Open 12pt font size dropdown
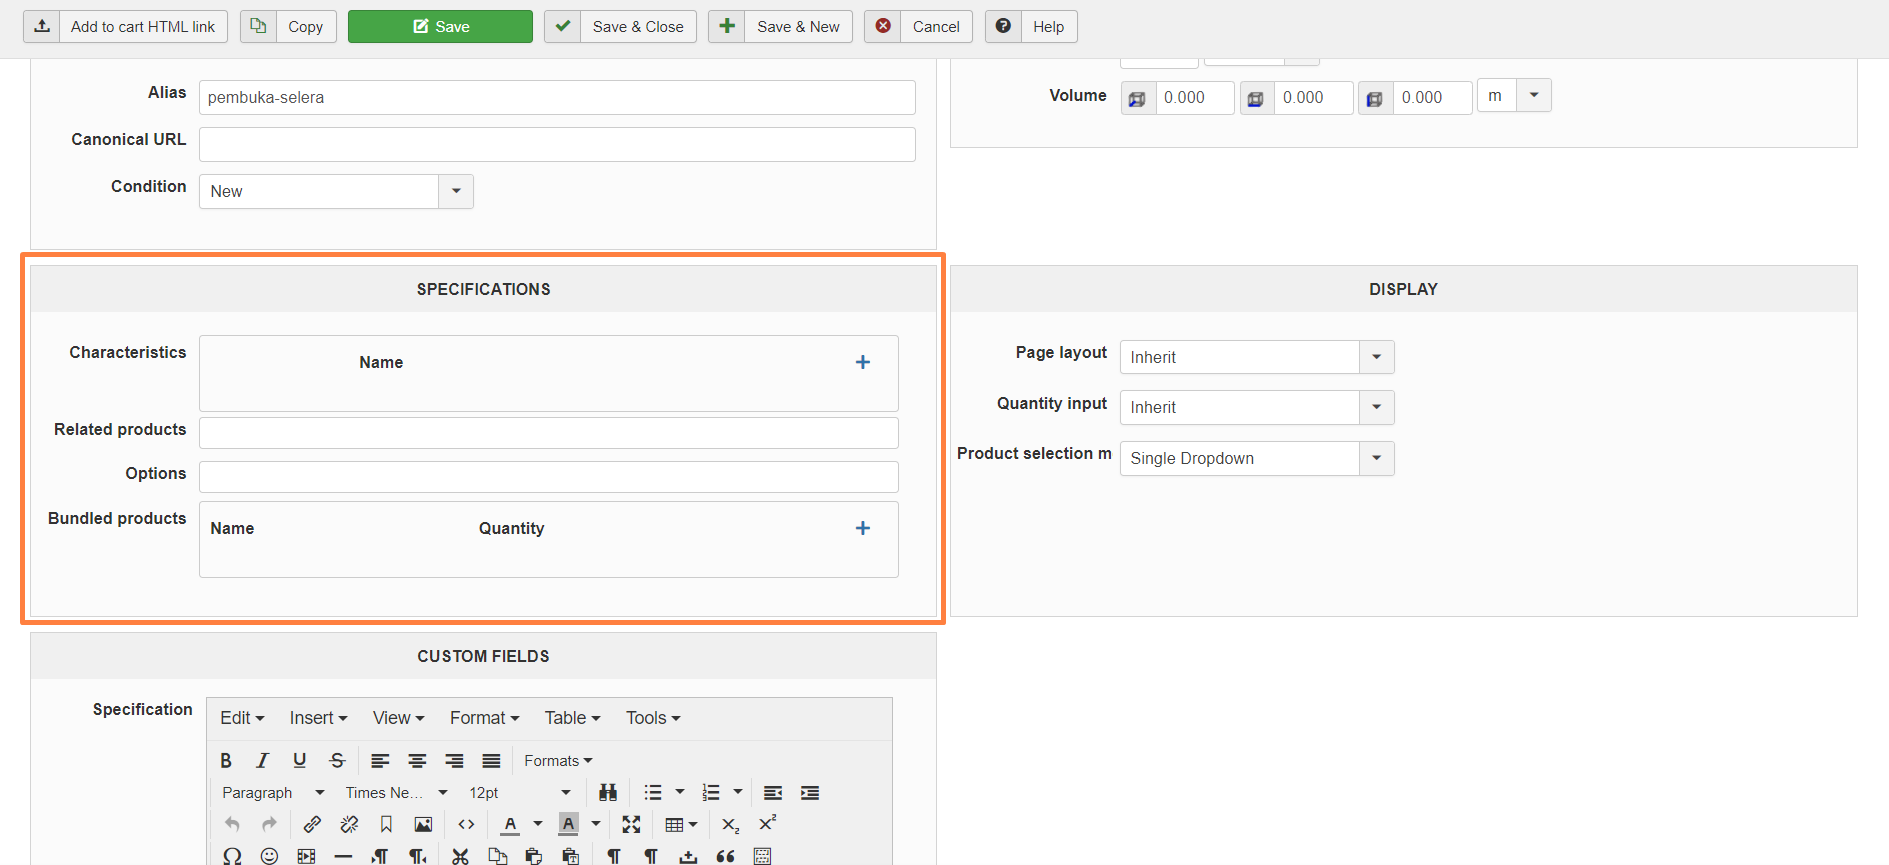The height and width of the screenshot is (865, 1889). click(519, 793)
